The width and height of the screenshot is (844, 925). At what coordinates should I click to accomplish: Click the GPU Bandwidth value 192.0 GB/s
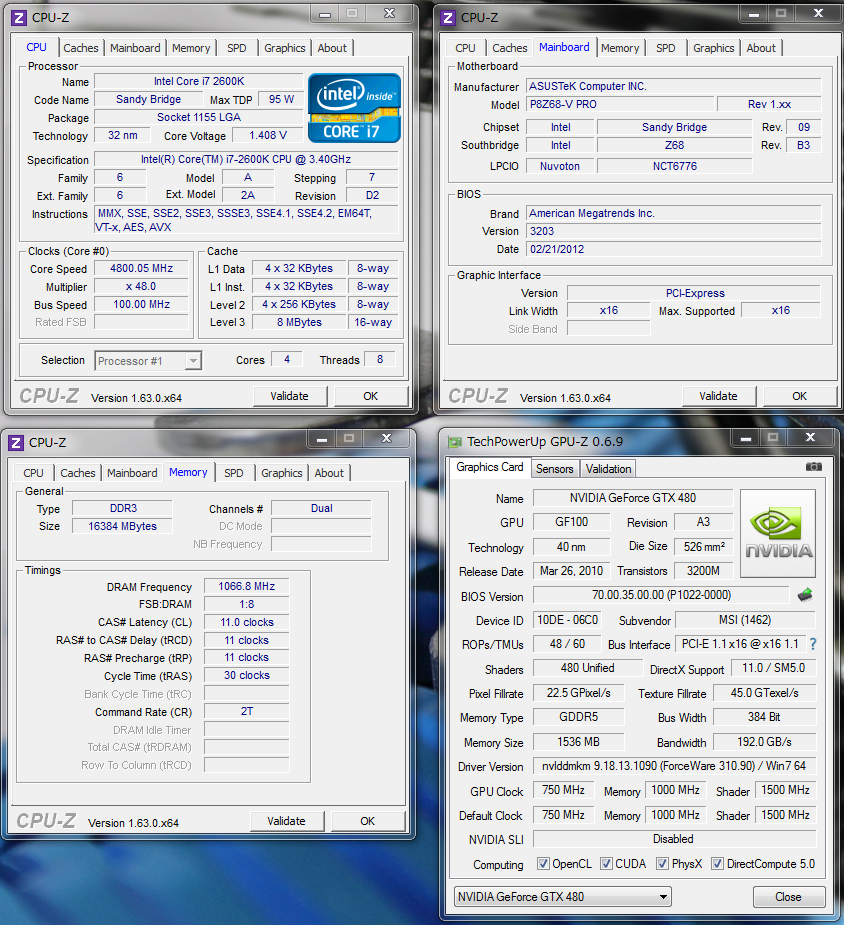coord(764,742)
